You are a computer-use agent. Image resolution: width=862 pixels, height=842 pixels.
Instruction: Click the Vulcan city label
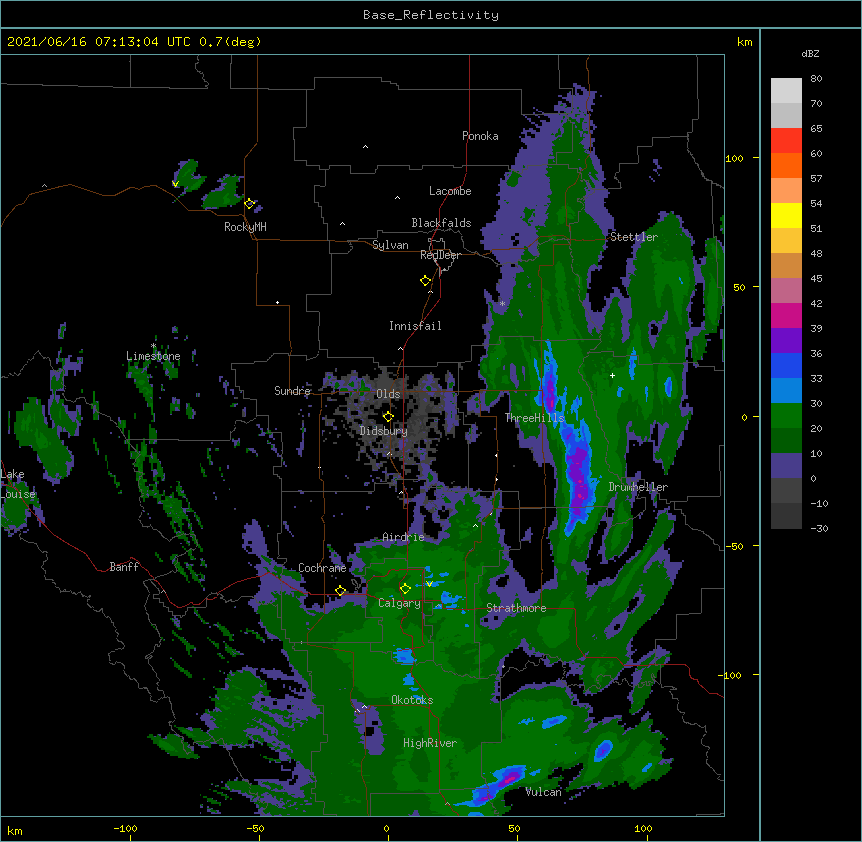coord(543,792)
